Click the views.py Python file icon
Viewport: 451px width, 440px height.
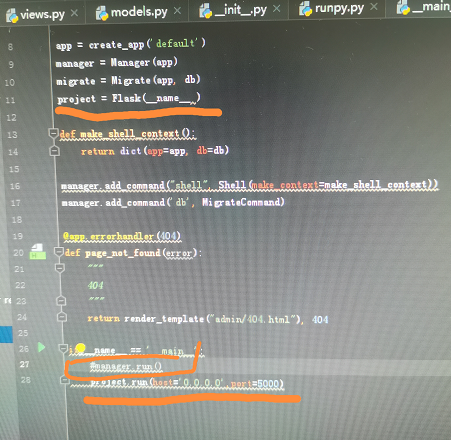click(12, 15)
